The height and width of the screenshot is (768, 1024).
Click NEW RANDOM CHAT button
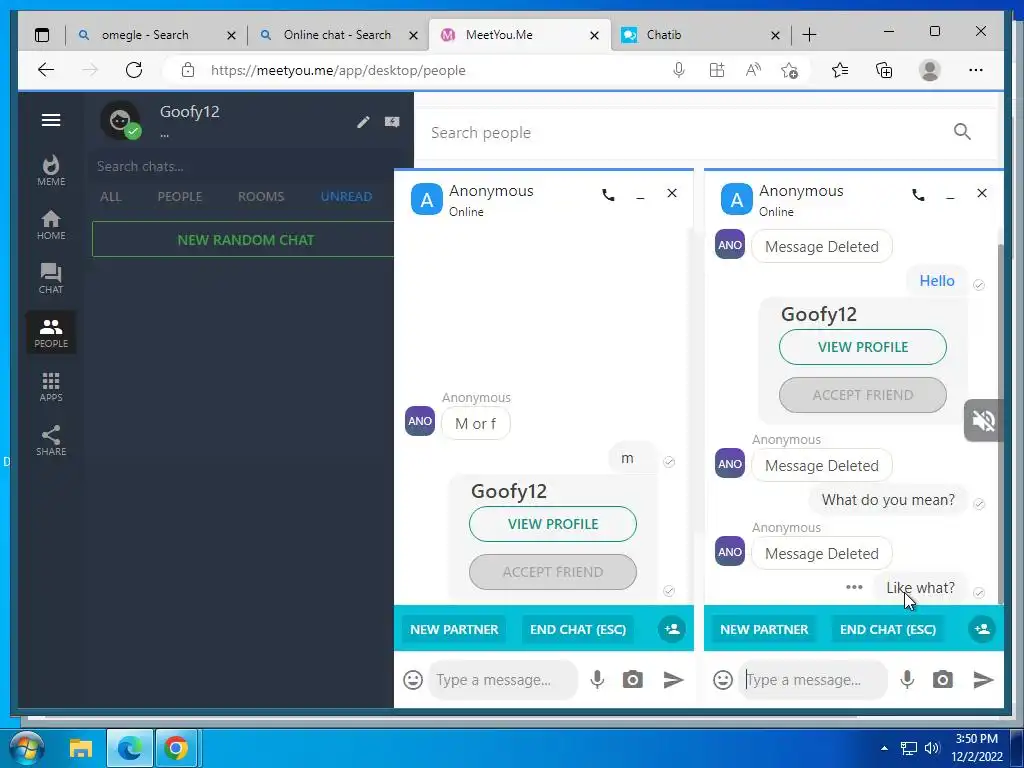[x=246, y=240]
